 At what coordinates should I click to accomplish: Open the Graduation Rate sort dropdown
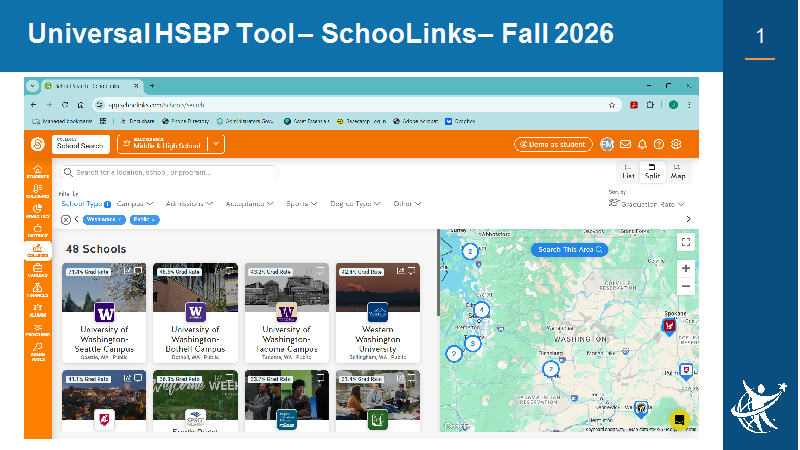(647, 204)
